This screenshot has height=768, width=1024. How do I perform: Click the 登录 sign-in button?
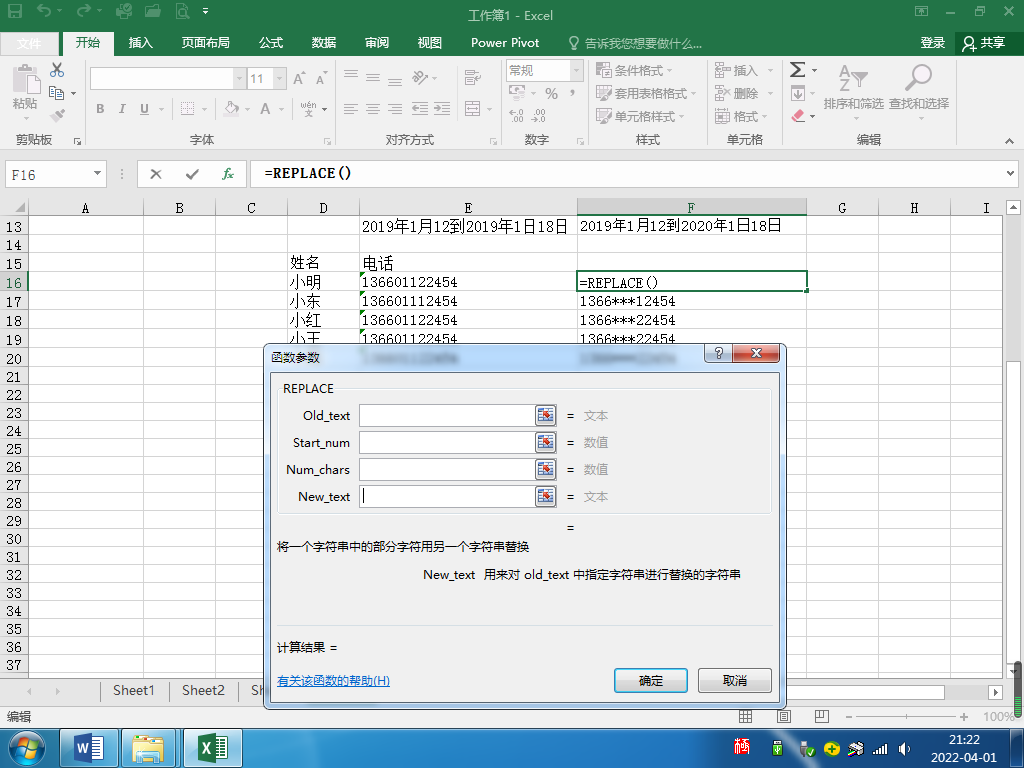pyautogui.click(x=933, y=43)
